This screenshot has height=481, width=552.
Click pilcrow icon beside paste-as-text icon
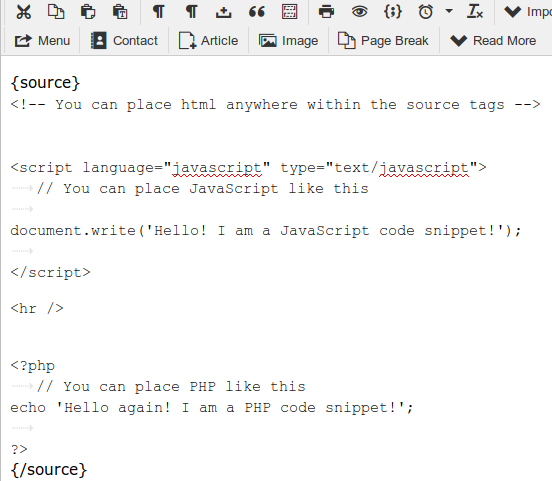(158, 12)
